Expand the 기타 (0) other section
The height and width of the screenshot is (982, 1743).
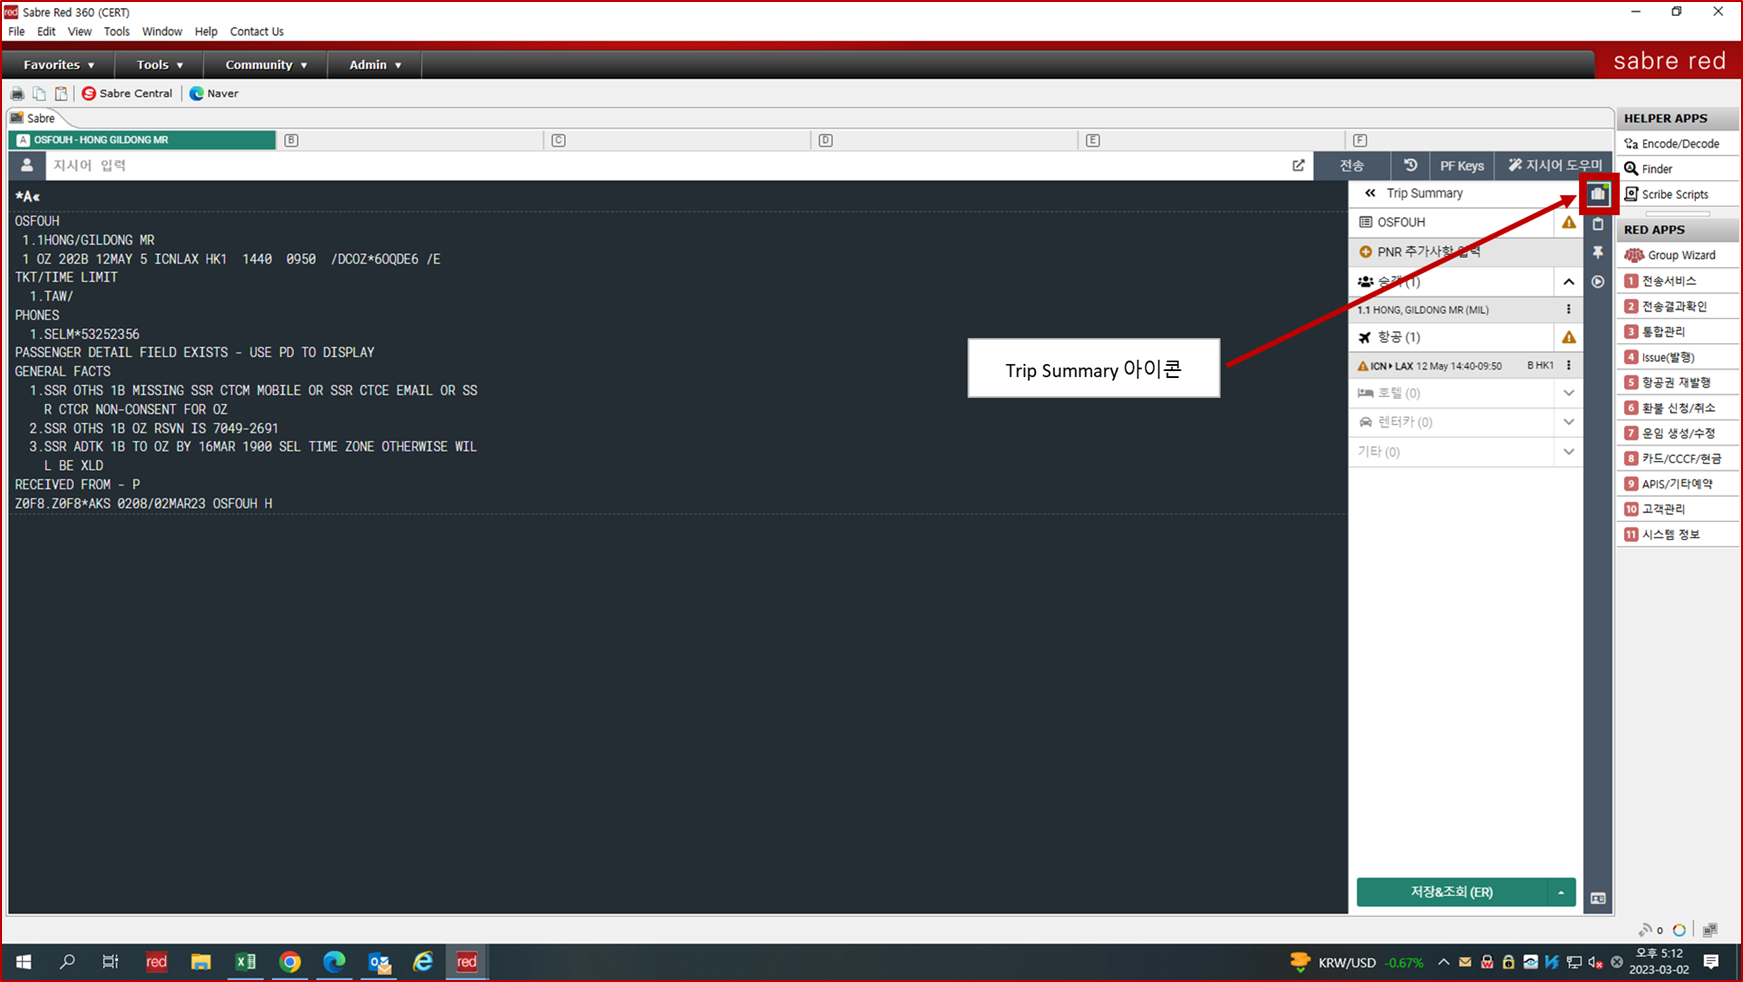[x=1568, y=452]
